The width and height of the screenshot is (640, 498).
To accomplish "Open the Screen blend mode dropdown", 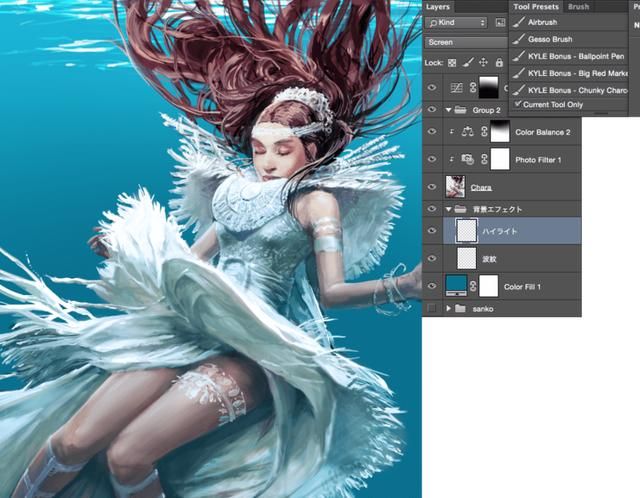I will click(x=466, y=42).
